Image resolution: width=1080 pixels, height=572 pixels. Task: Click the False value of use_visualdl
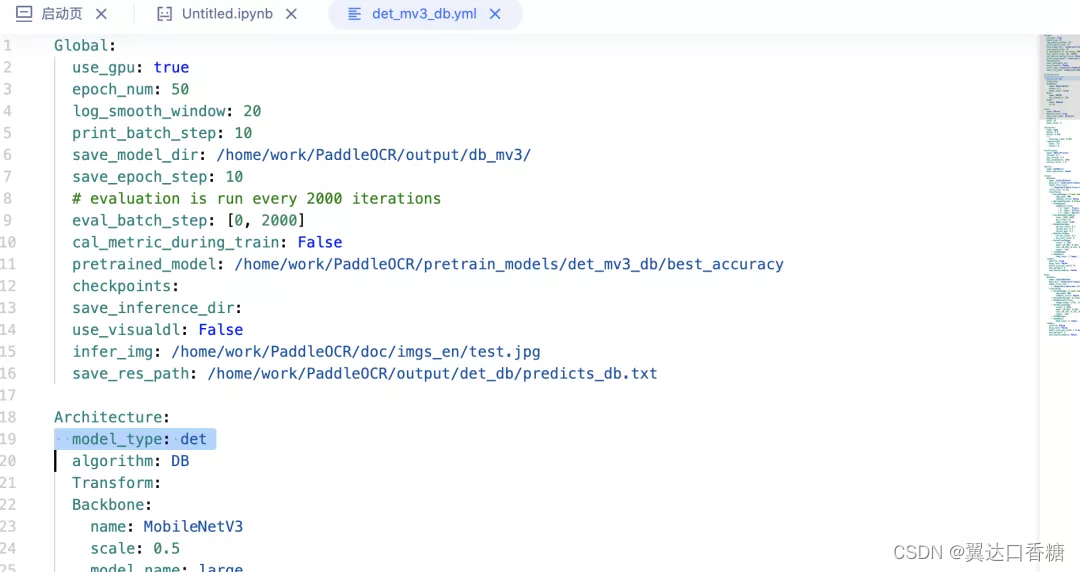click(220, 330)
